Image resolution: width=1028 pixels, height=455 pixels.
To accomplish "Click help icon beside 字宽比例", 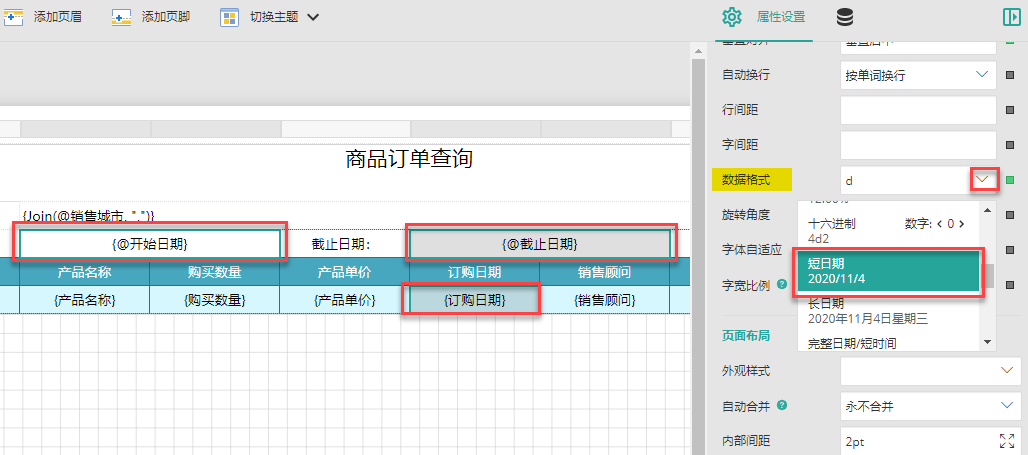I will [x=781, y=285].
